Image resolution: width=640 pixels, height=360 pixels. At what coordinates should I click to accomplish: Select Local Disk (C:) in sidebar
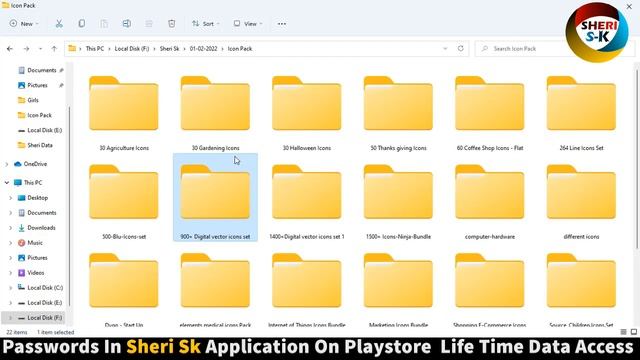tap(40, 288)
